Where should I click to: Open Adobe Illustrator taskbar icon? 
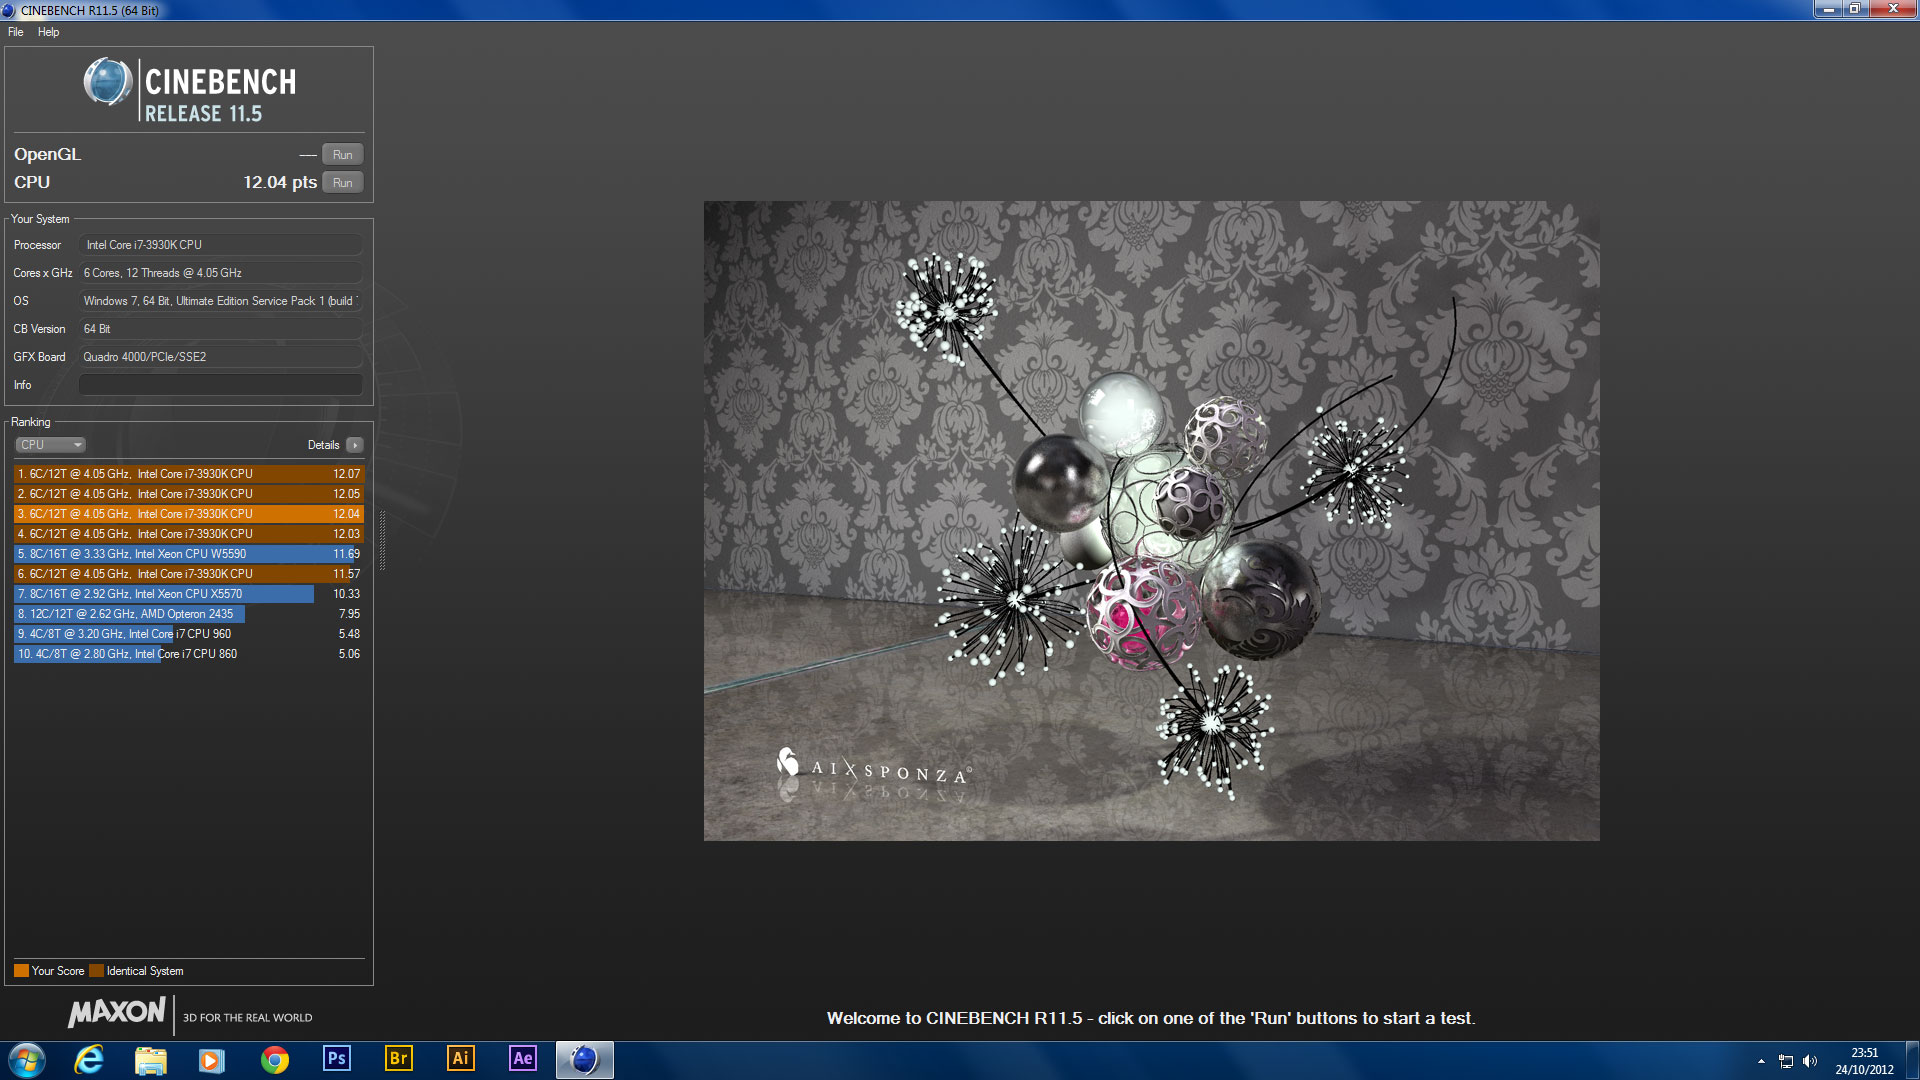pyautogui.click(x=460, y=1059)
